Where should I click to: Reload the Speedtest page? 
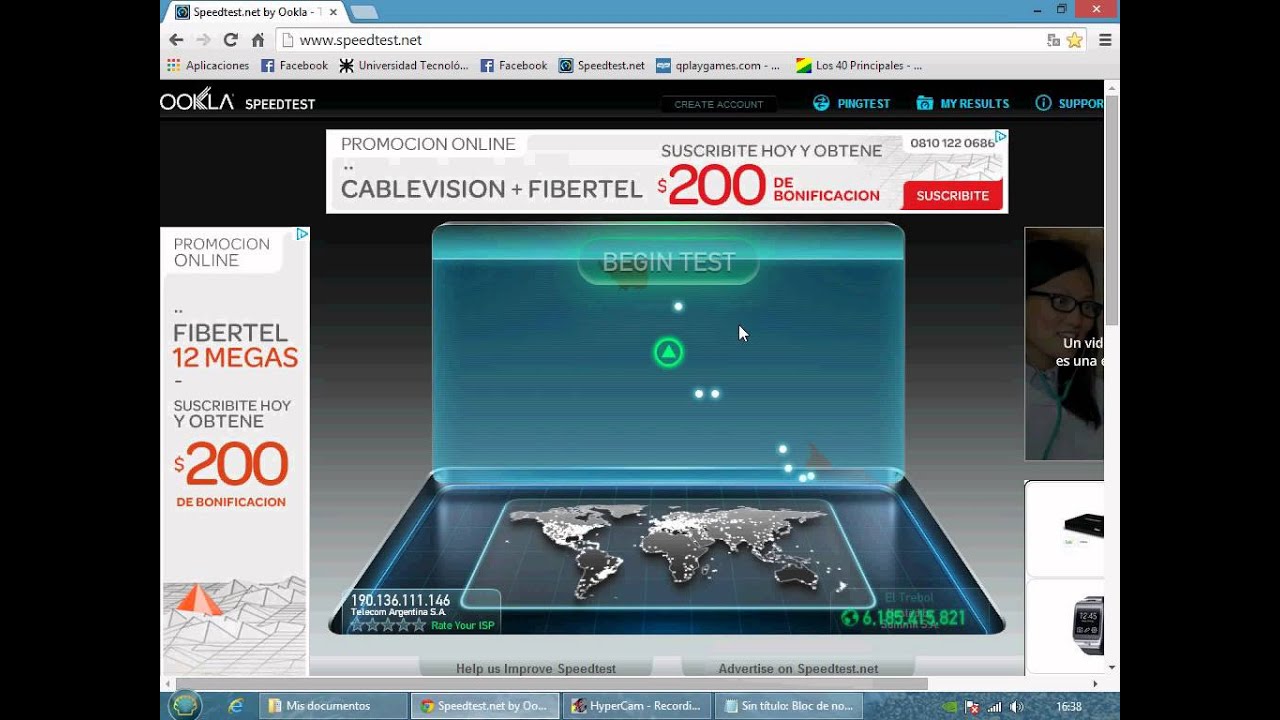click(x=230, y=40)
